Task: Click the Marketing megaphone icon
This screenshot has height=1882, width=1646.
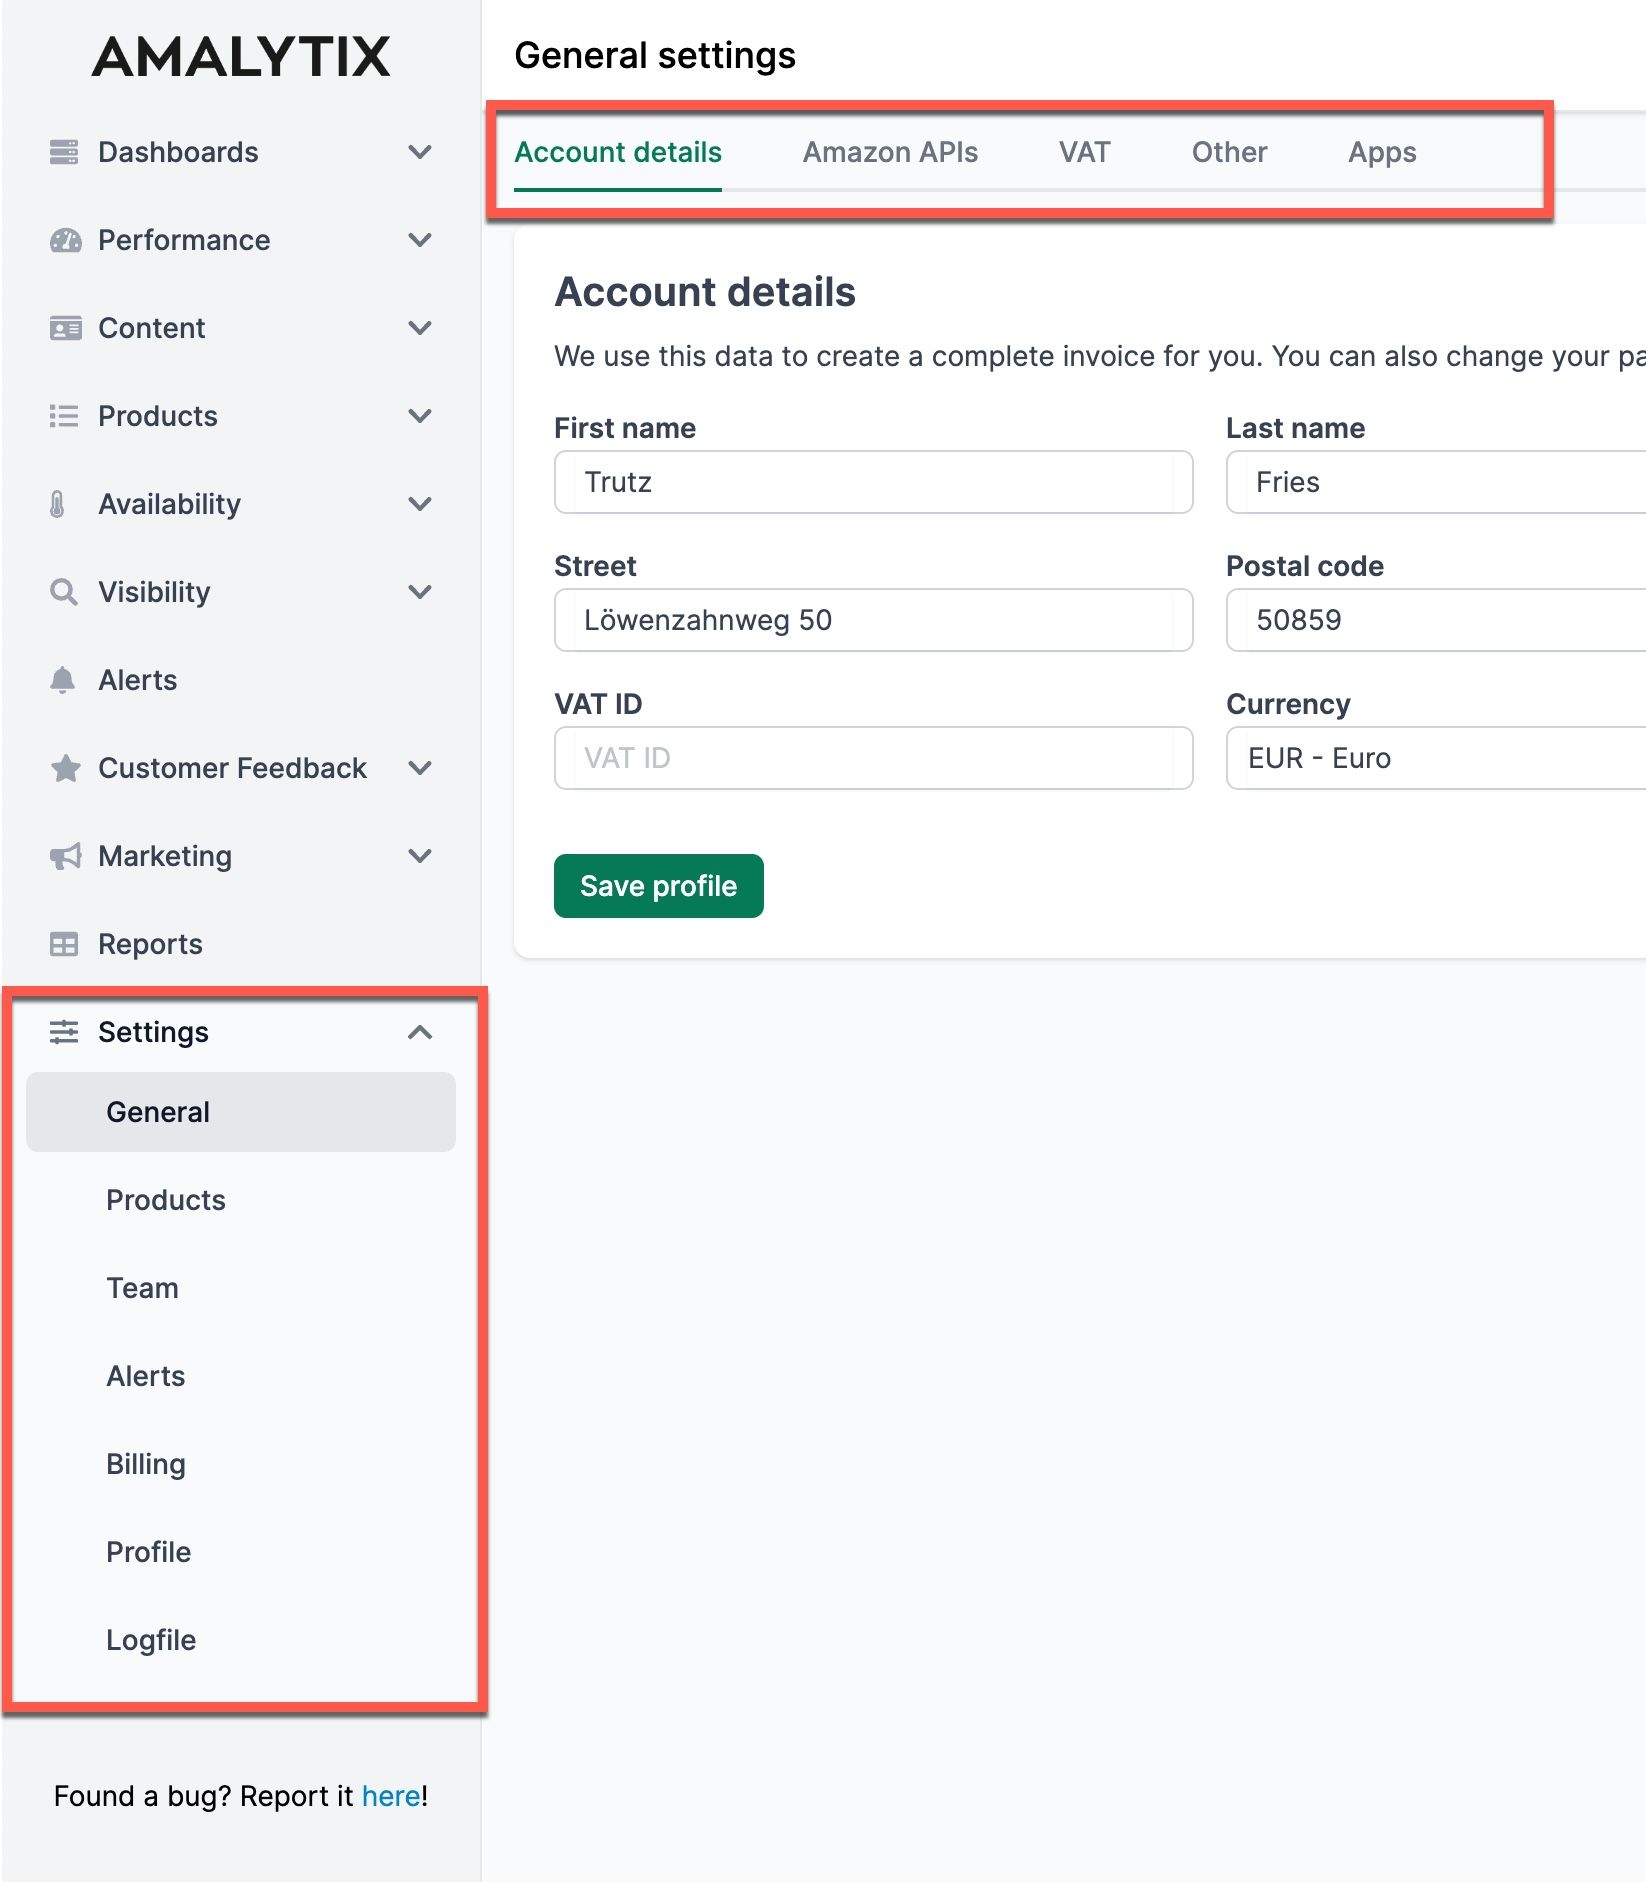Action: click(x=65, y=856)
